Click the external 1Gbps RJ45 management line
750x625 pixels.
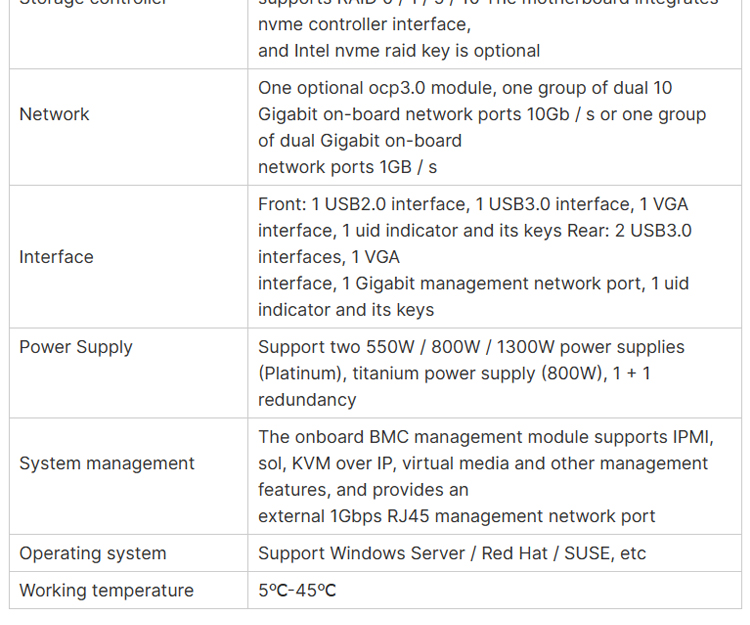pos(457,516)
